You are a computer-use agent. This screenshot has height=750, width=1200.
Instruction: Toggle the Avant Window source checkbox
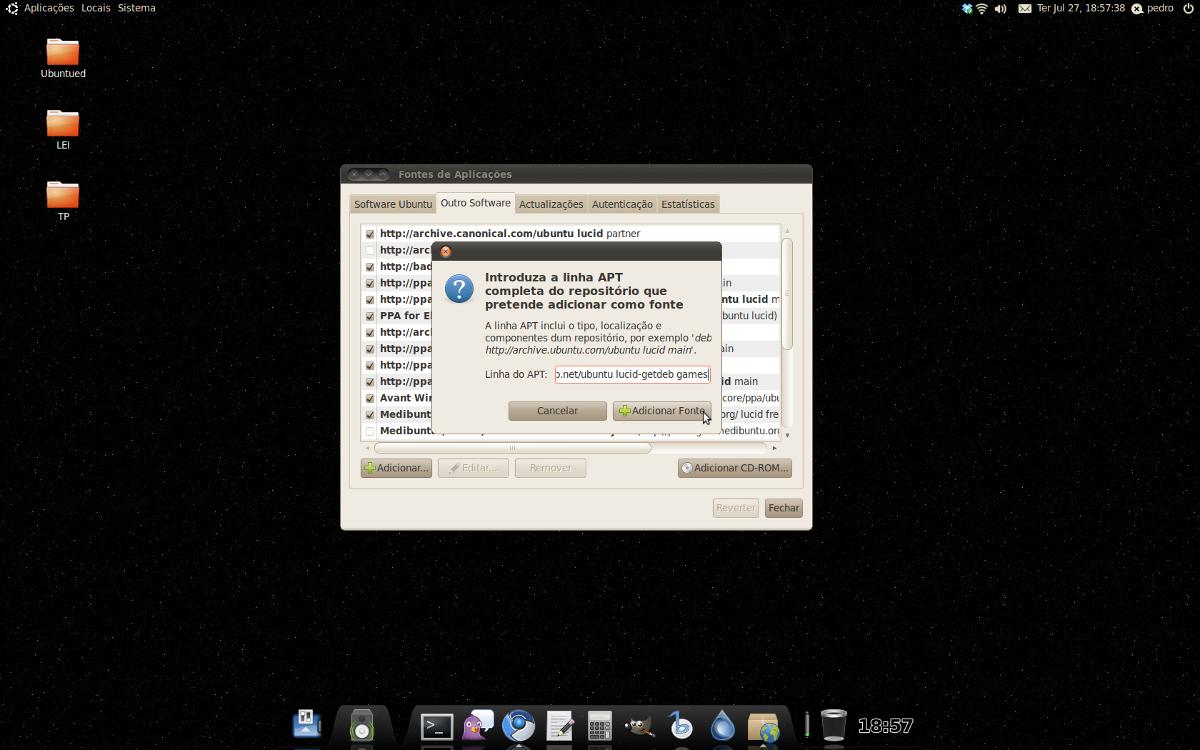(x=370, y=398)
